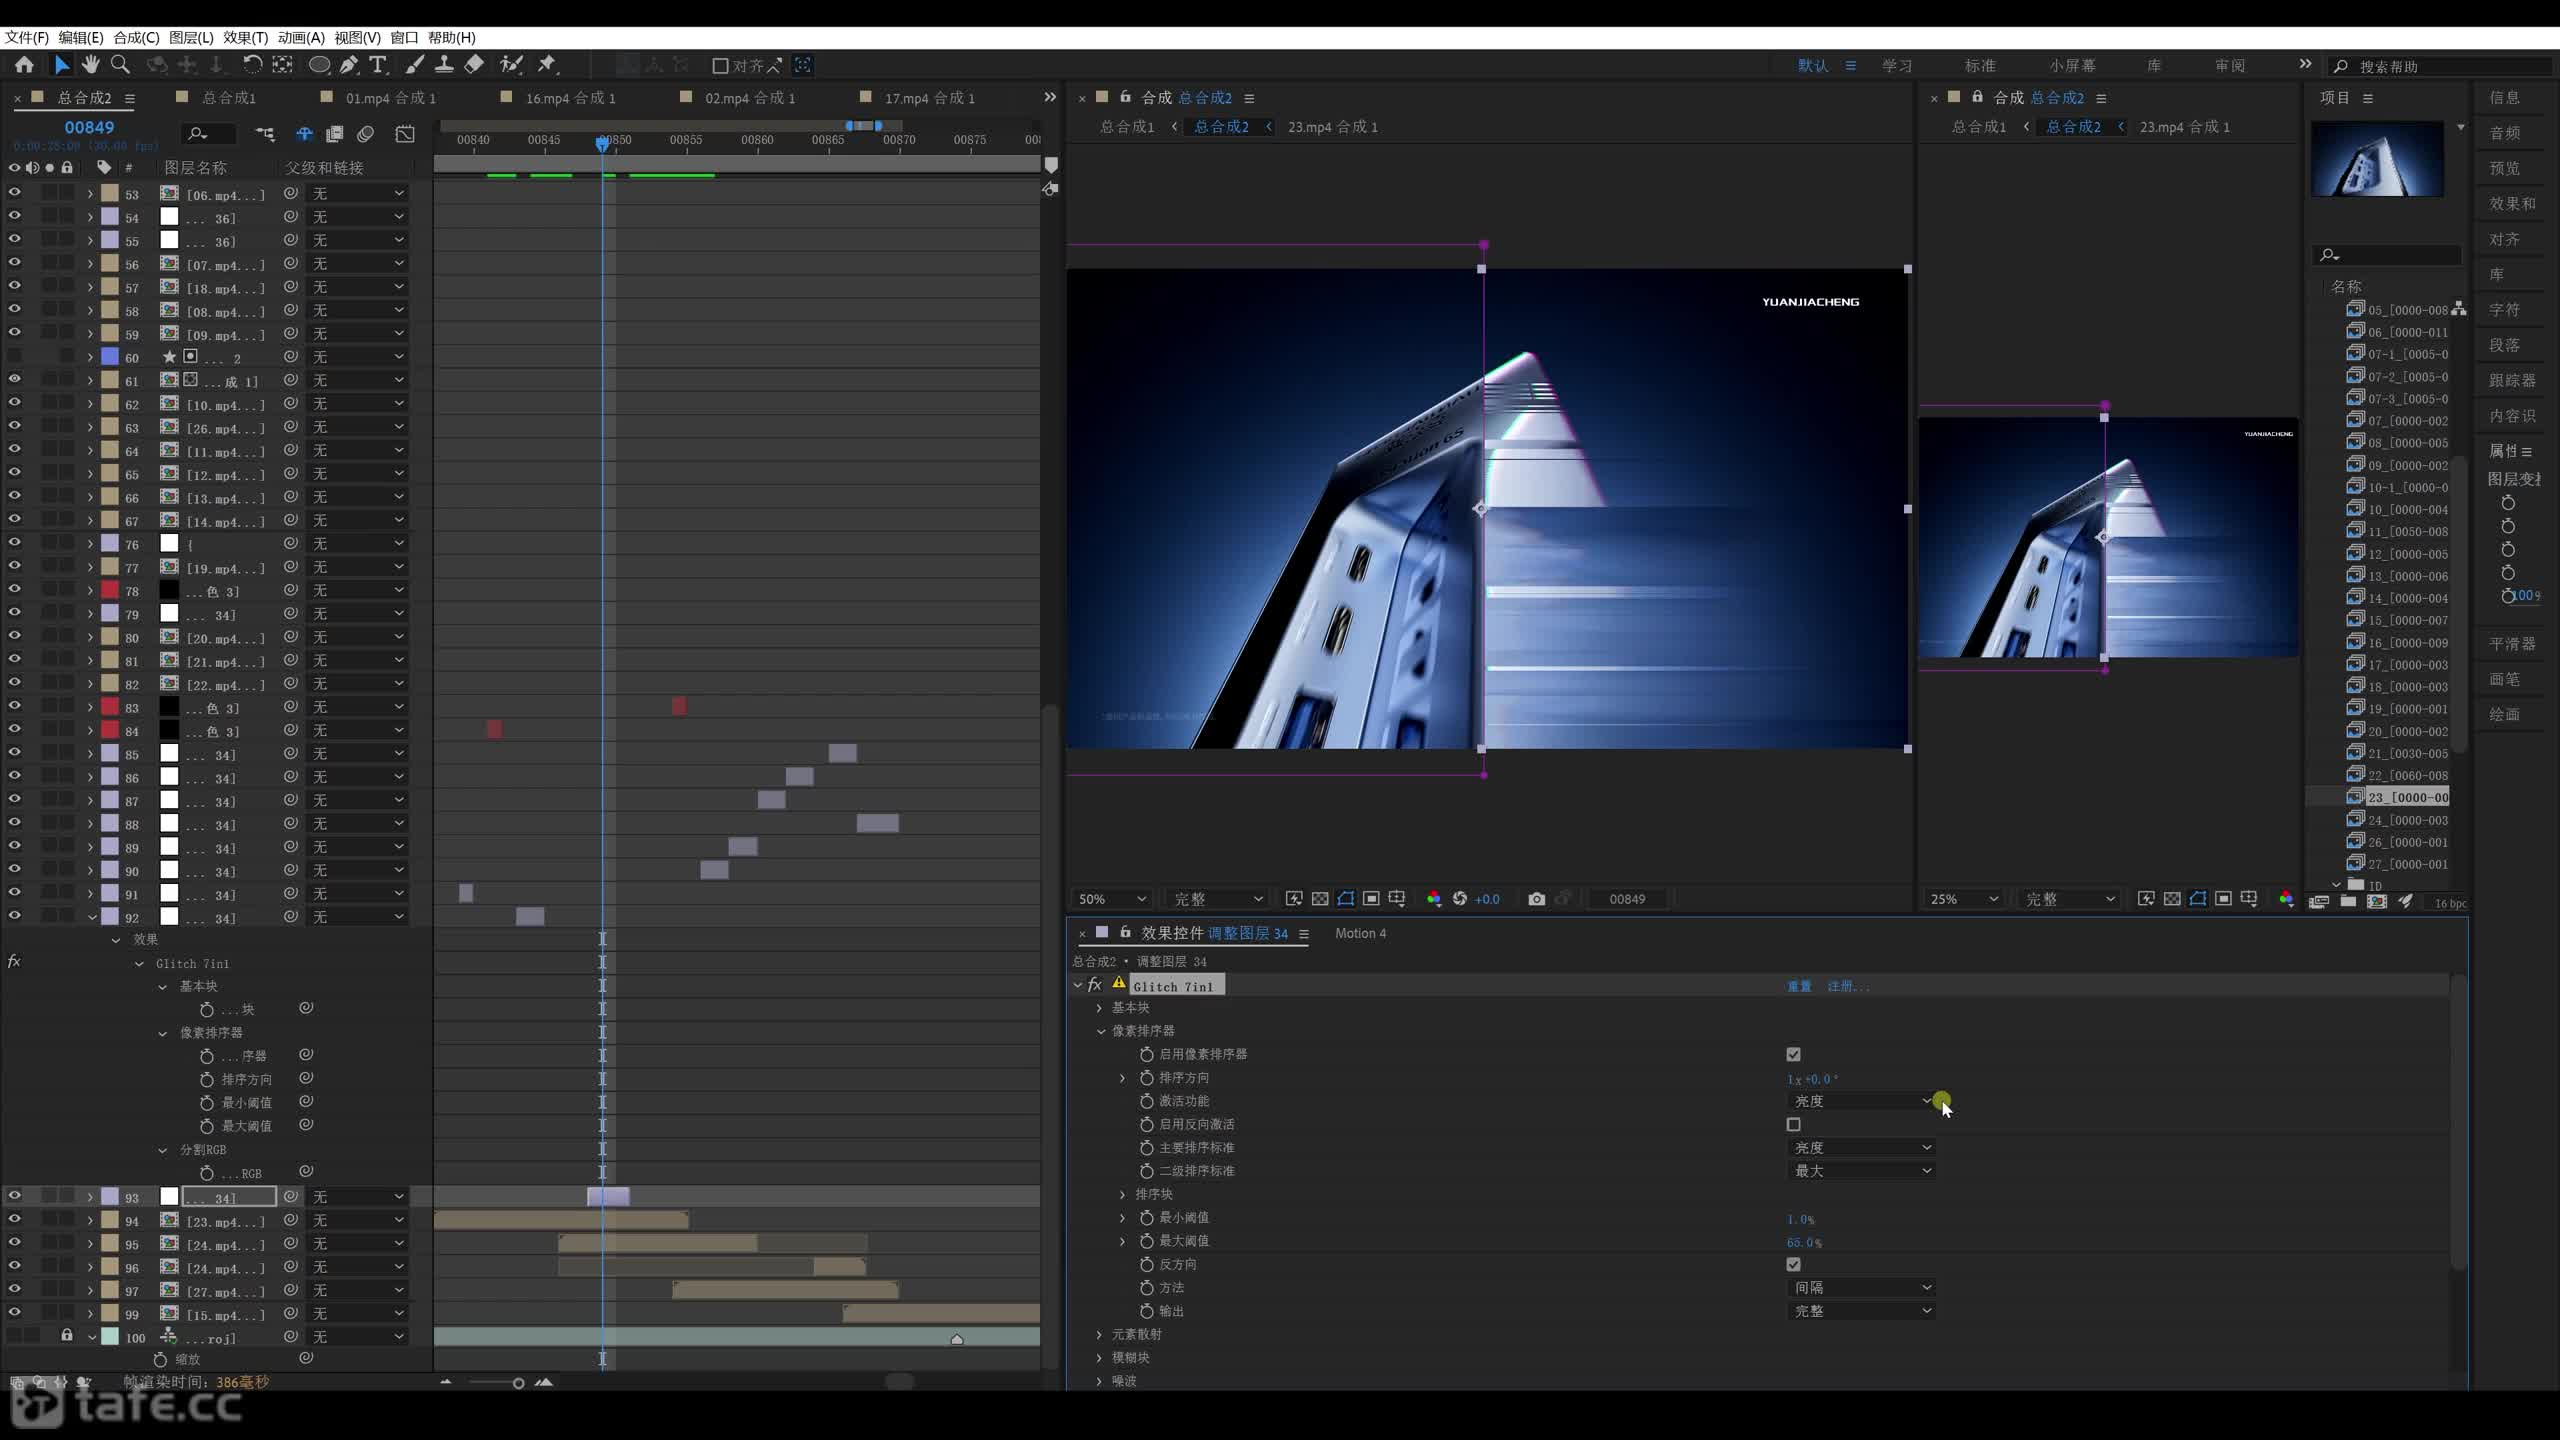Open the 50% zoom dropdown in viewer
2560x1440 pixels.
(x=1111, y=899)
